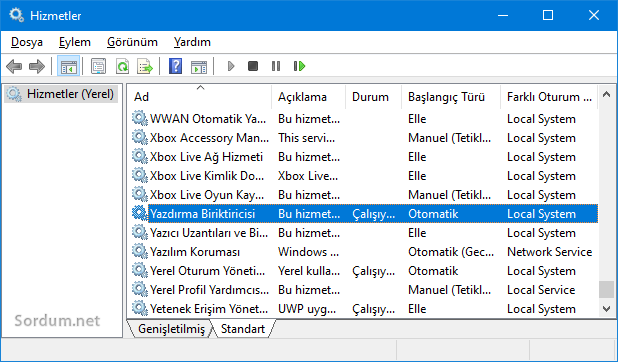This screenshot has width=618, height=362.
Task: Start the service with the play icon
Action: tap(231, 66)
